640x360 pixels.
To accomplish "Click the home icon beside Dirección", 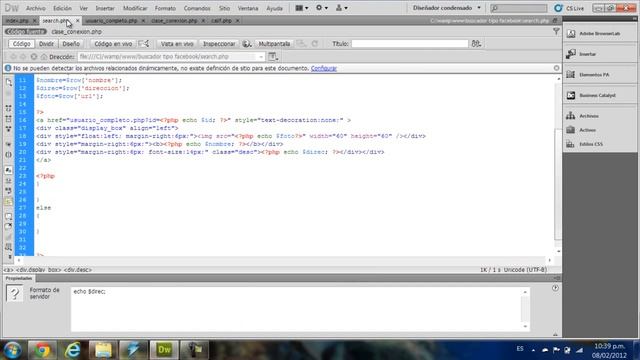I will tap(44, 57).
